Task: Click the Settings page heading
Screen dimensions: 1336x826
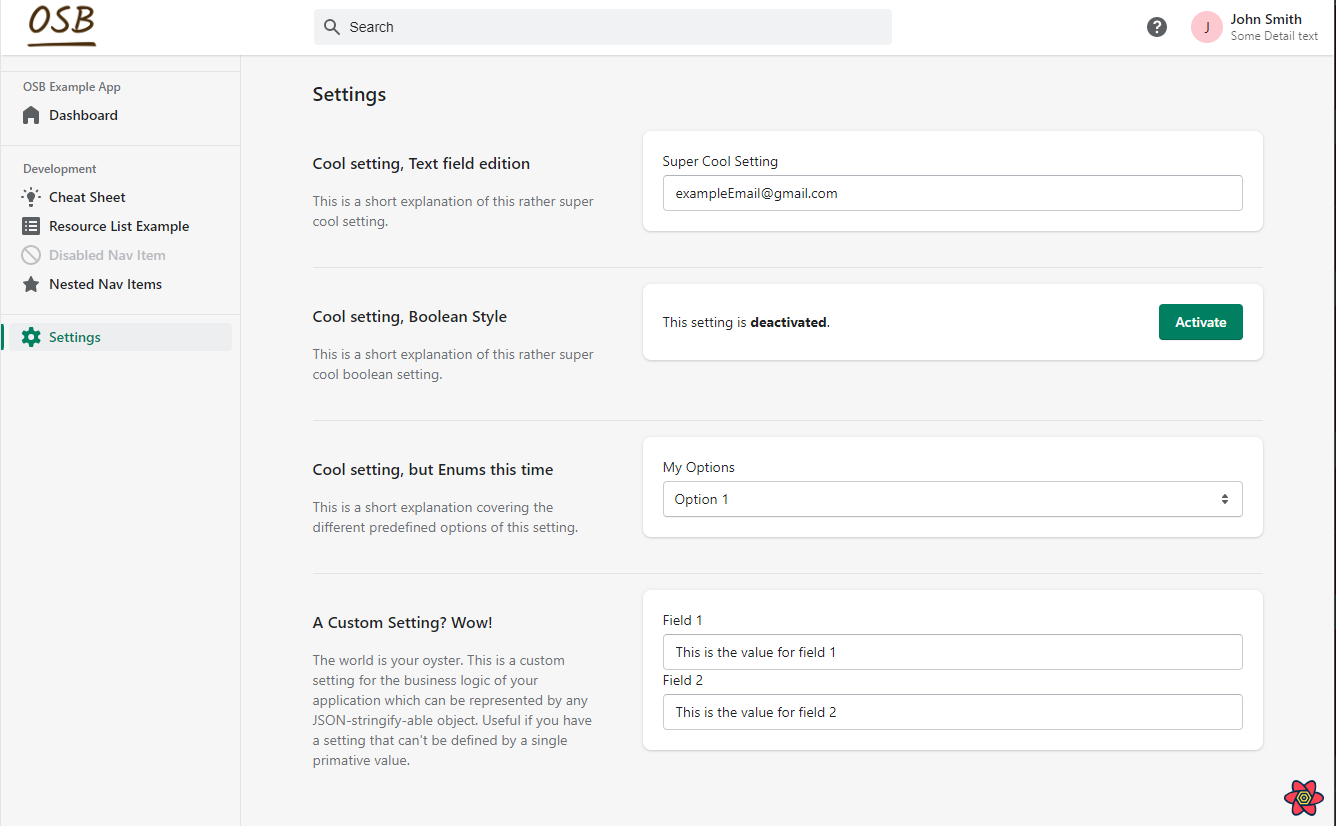Action: (349, 95)
